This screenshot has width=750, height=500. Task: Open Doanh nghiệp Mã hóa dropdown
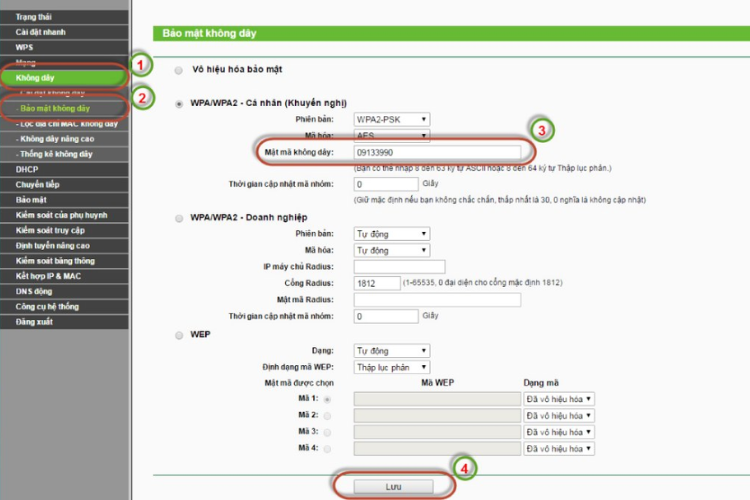[392, 250]
